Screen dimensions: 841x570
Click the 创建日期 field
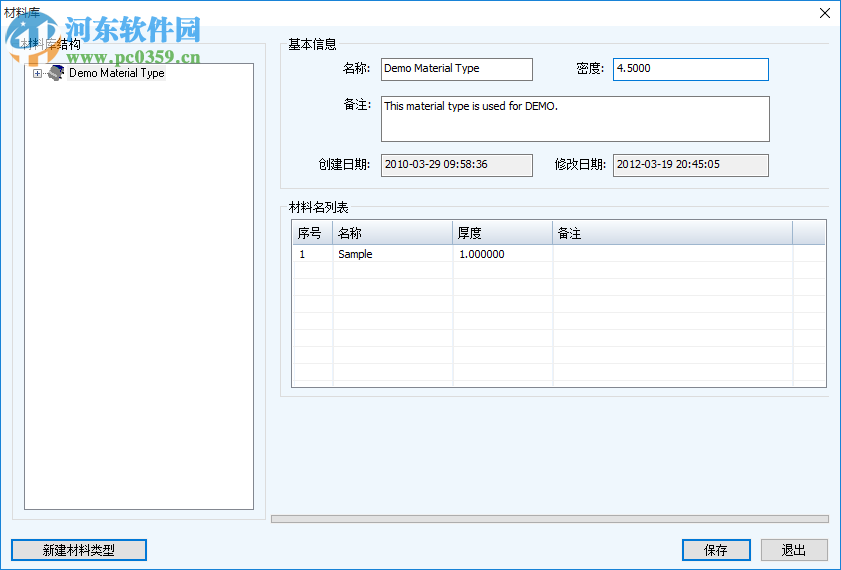click(x=456, y=165)
